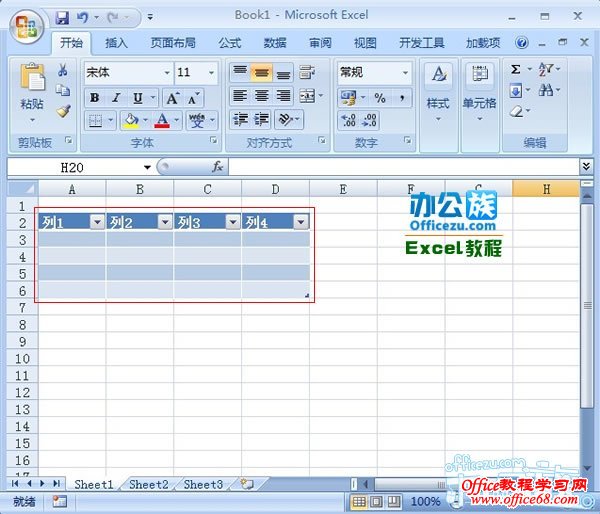Align cell text to the left
Screen dimensions: 600x514
pyautogui.click(x=240, y=96)
